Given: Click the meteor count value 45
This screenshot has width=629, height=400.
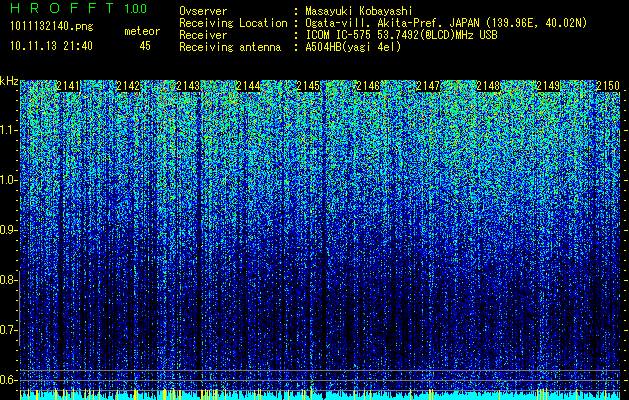Looking at the screenshot, I should tap(145, 46).
